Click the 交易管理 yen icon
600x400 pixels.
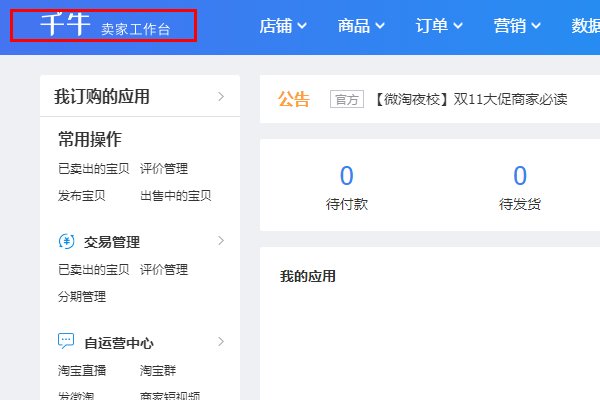(67, 242)
